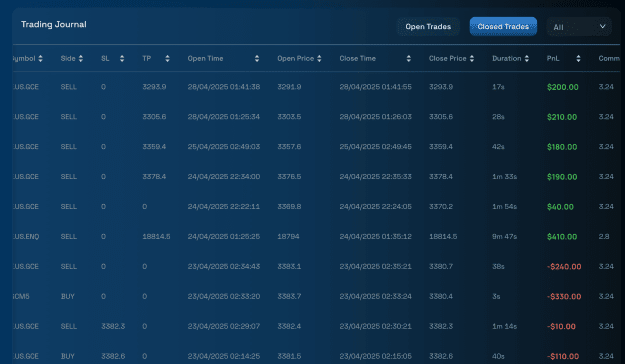This screenshot has height=364, width=625.
Task: Sort by Side column arrows
Action: click(x=81, y=59)
